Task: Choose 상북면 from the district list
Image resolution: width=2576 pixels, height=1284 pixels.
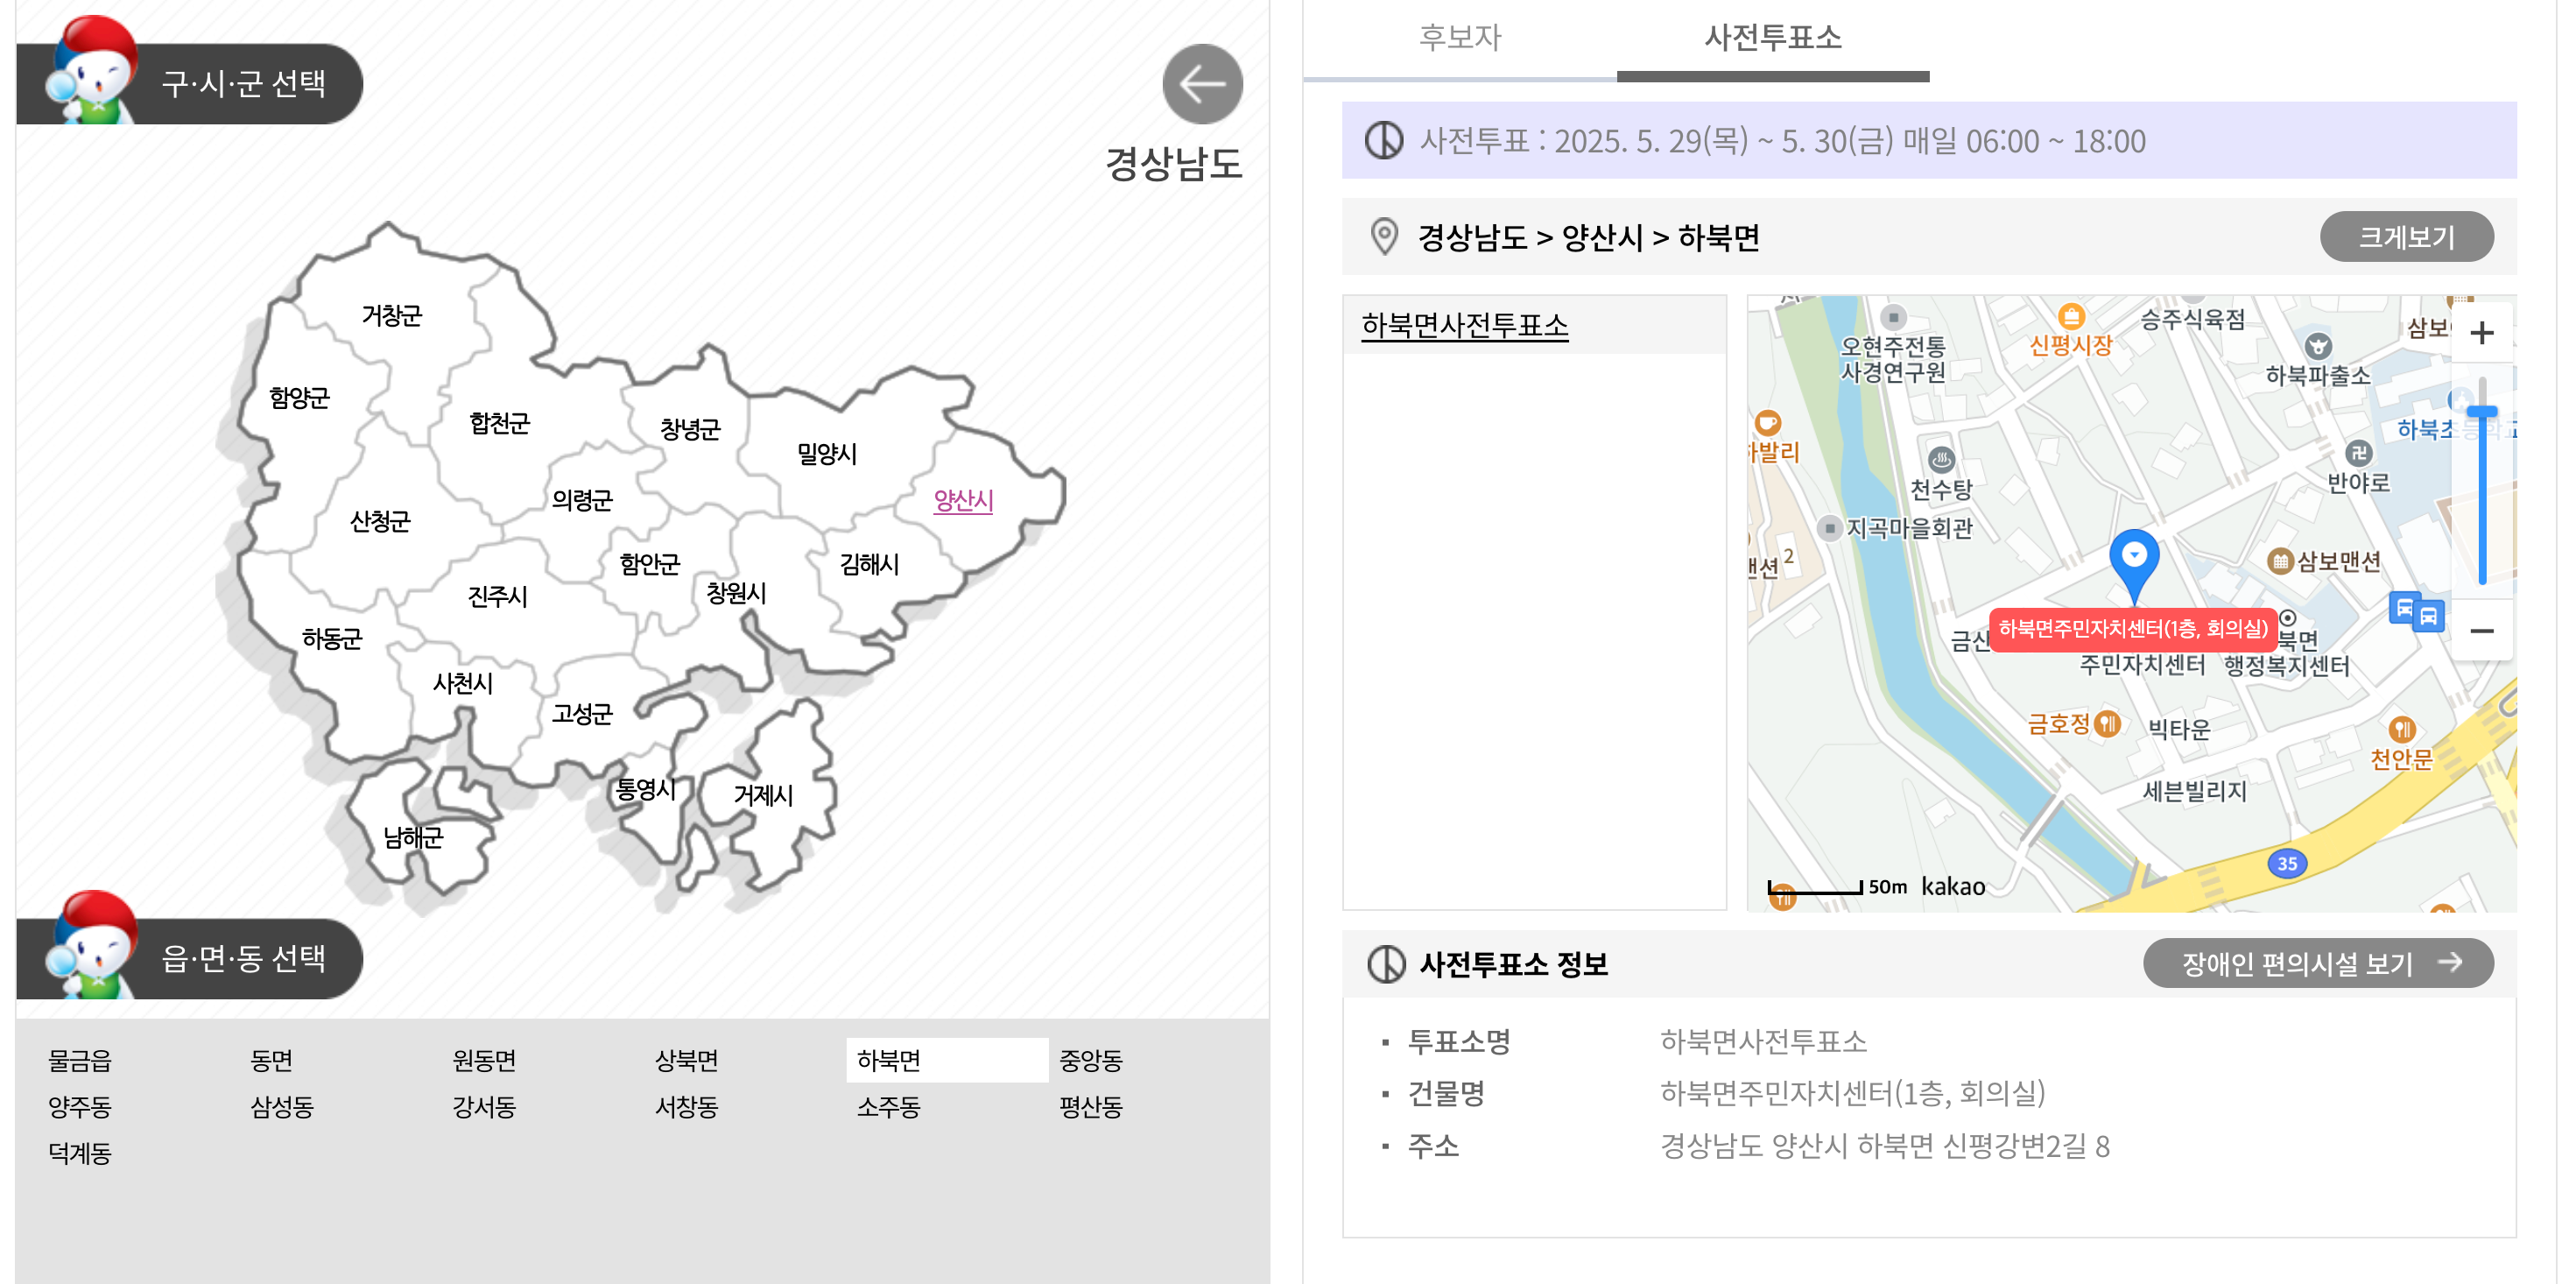Action: click(686, 1060)
